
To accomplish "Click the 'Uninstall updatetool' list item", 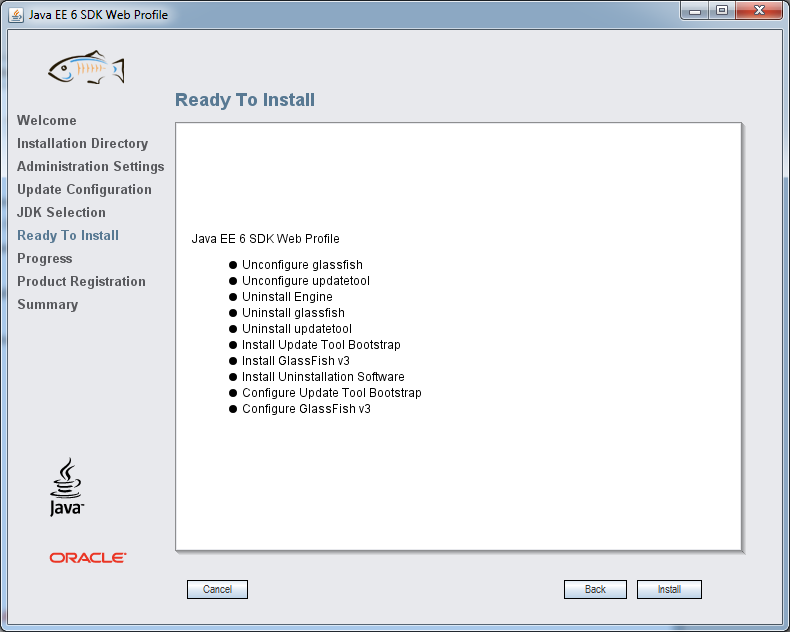I will (x=297, y=329).
